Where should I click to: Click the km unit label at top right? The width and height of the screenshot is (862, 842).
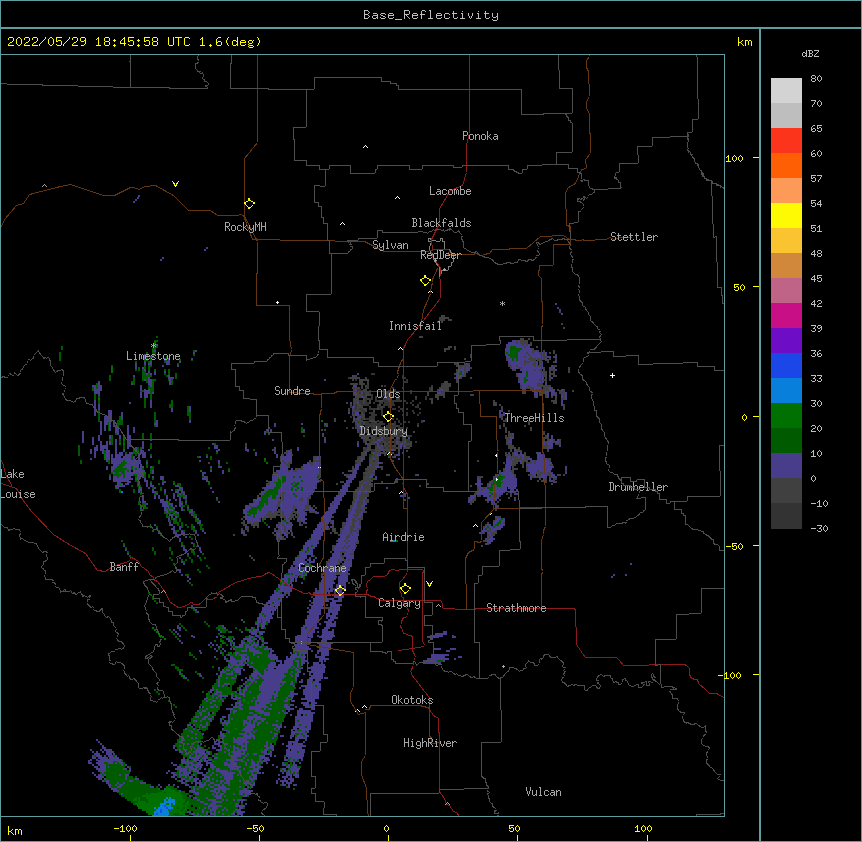(x=745, y=42)
